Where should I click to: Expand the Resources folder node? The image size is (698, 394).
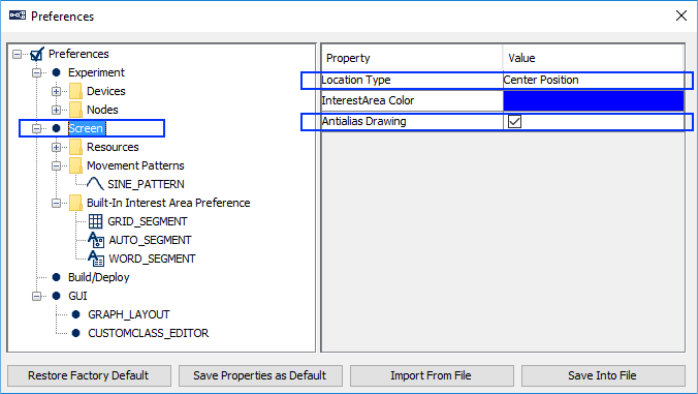(56, 147)
